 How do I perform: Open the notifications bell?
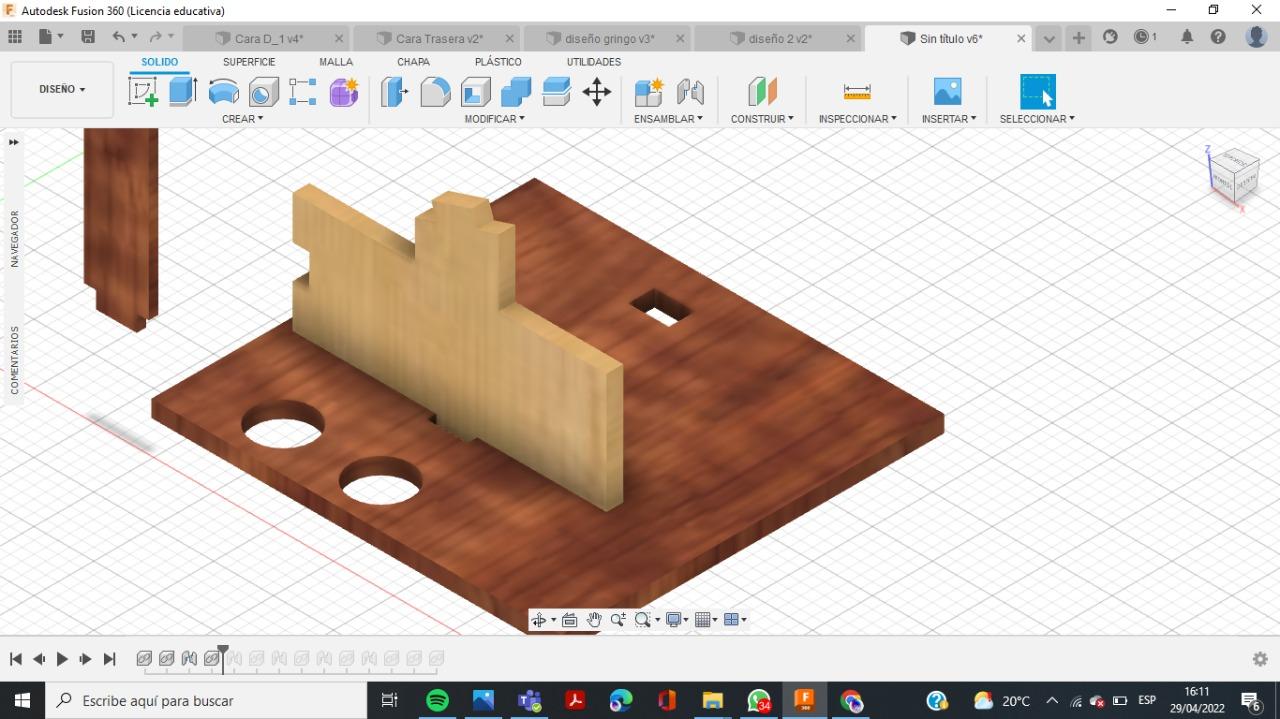click(x=1187, y=37)
